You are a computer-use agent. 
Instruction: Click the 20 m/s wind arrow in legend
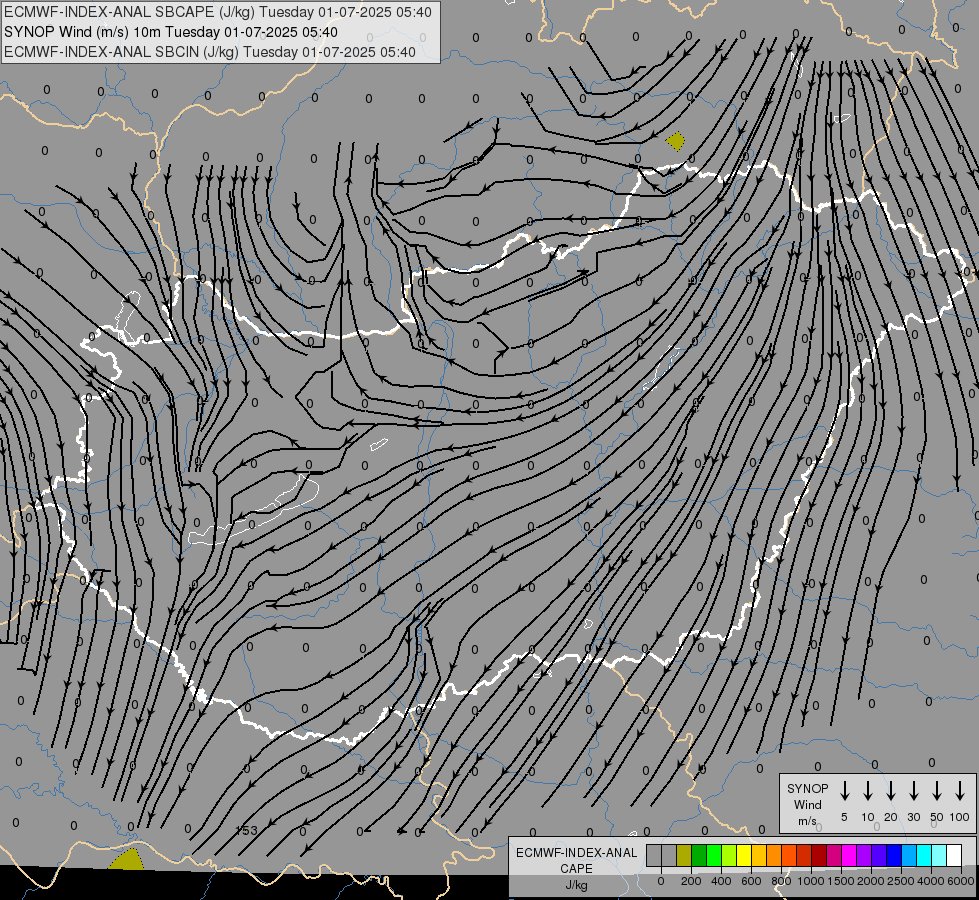pyautogui.click(x=891, y=790)
